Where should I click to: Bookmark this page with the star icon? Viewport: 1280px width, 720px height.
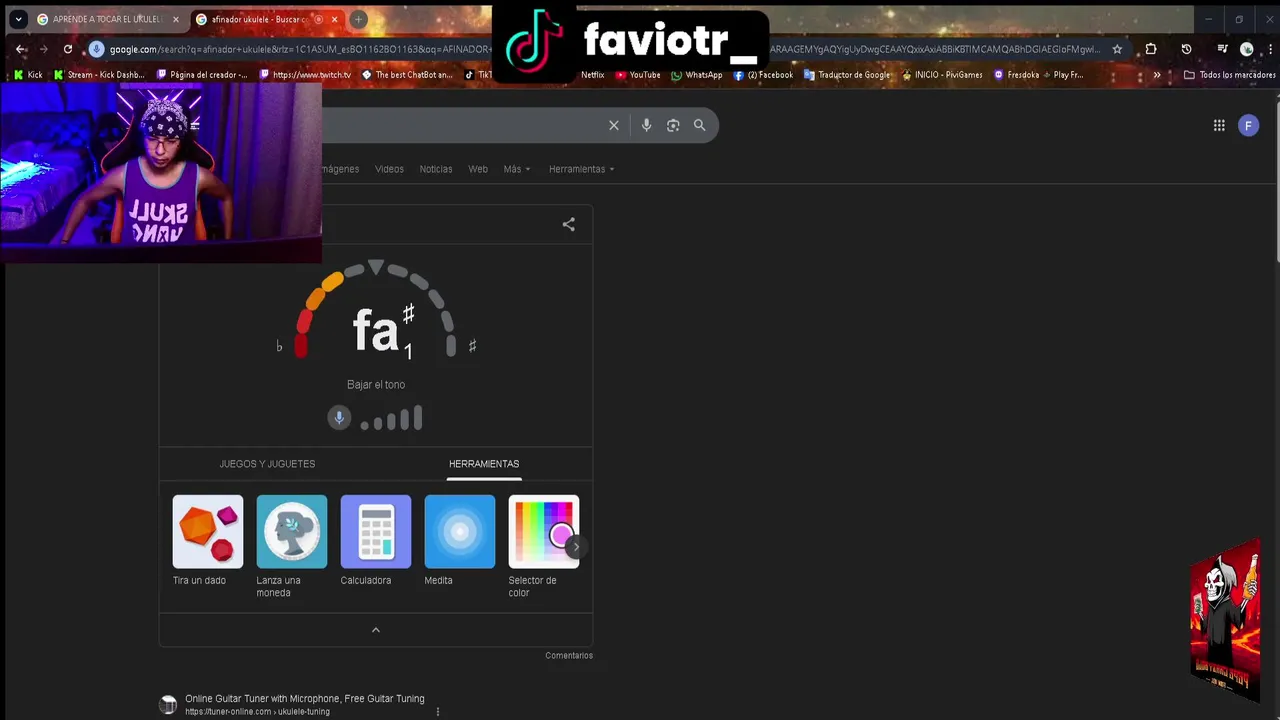[x=1117, y=49]
